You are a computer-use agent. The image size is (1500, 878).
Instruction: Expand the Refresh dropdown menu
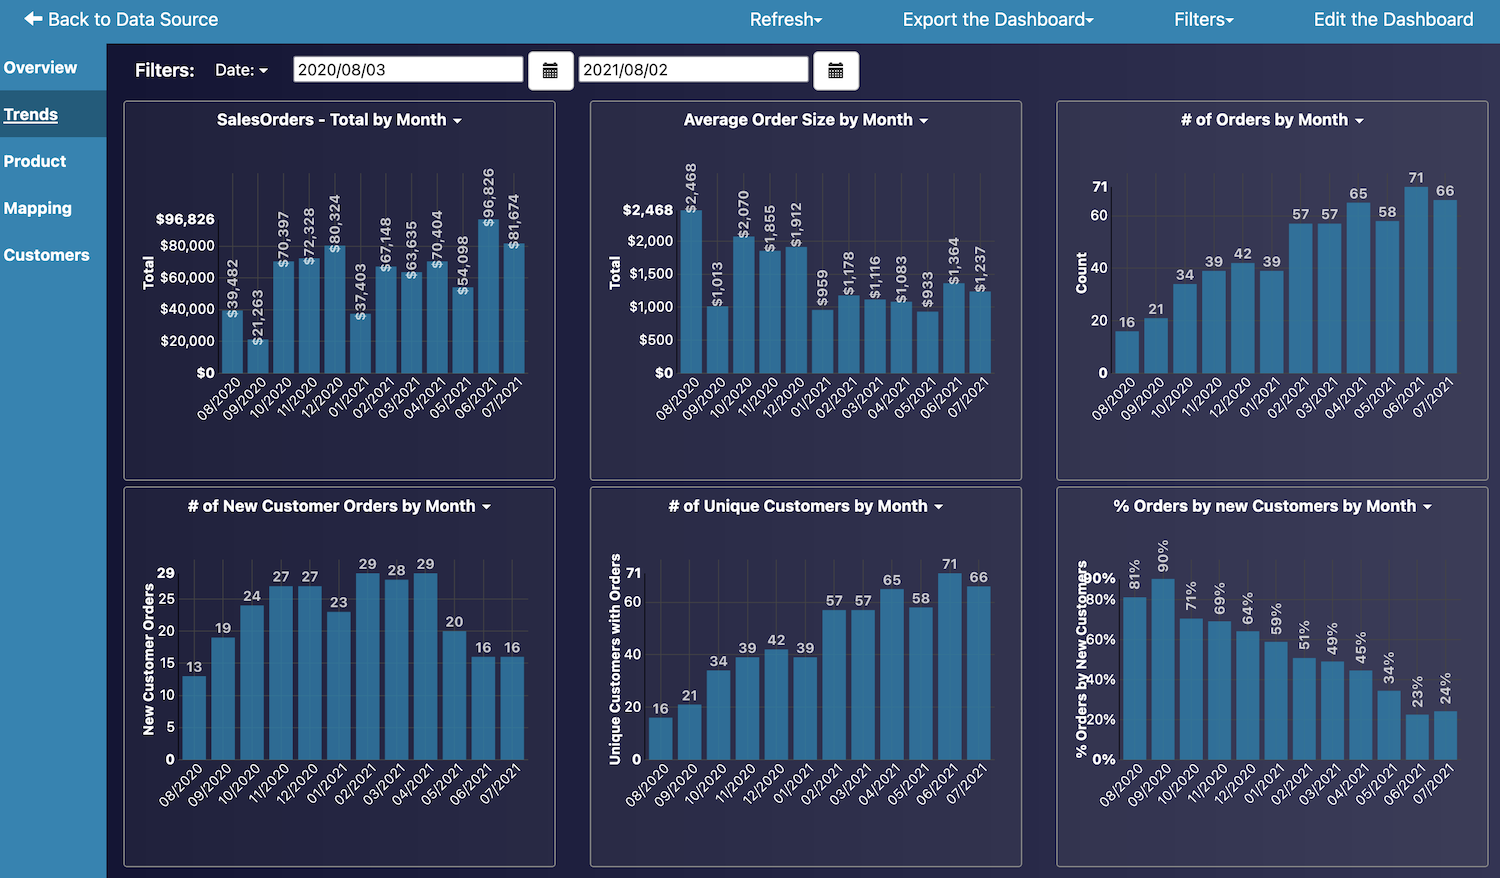click(785, 19)
